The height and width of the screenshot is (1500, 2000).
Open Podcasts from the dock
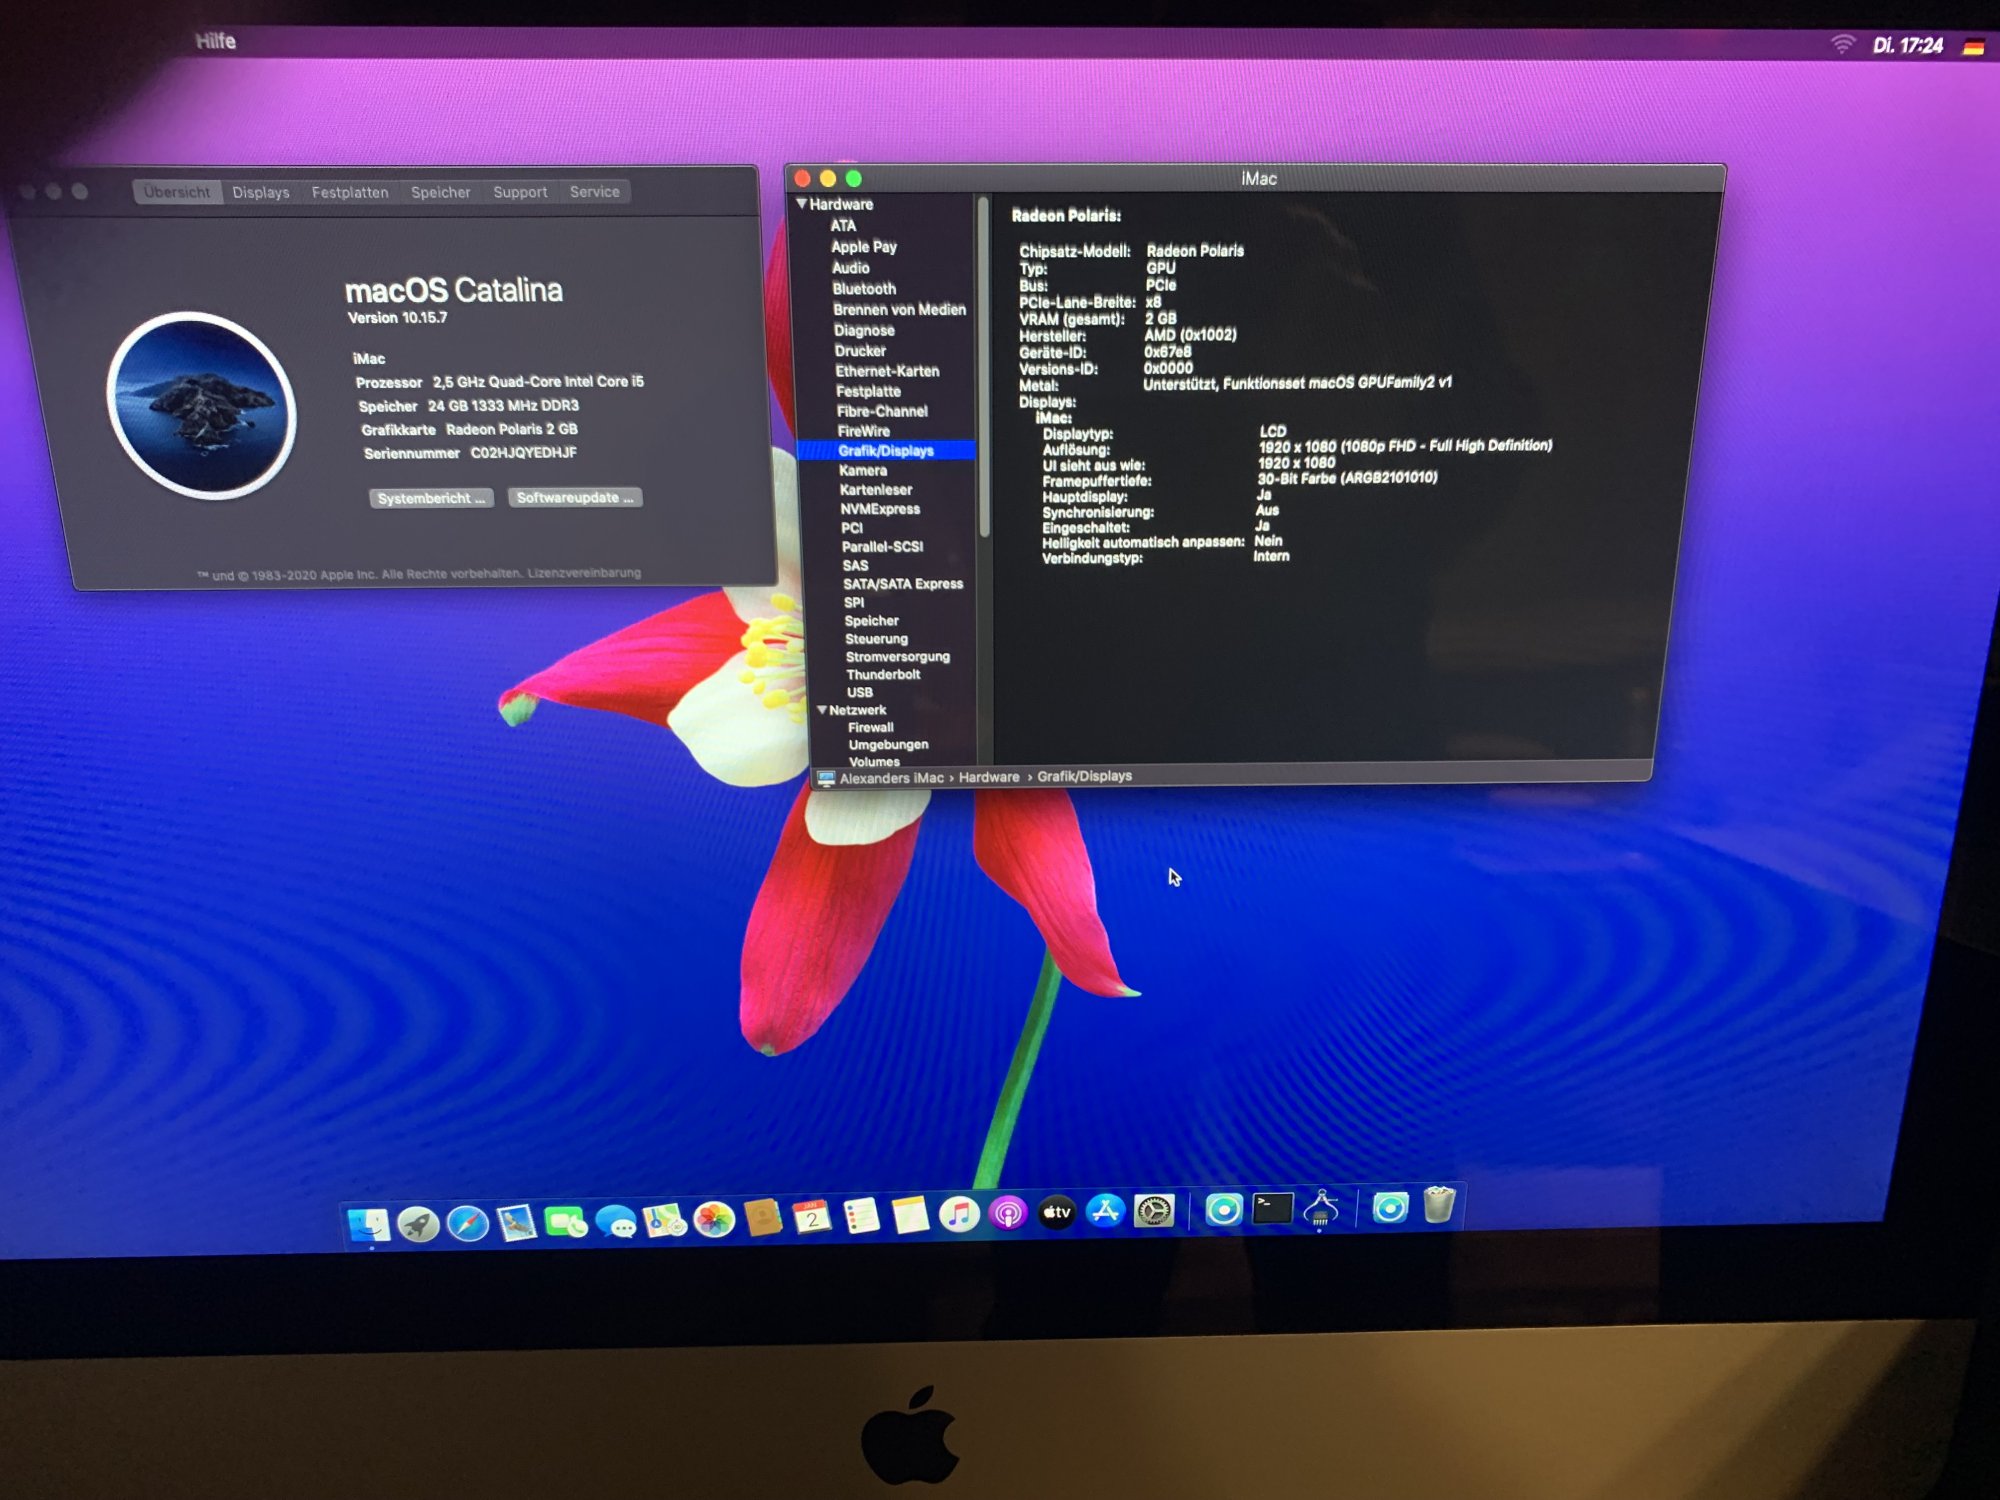click(x=1008, y=1214)
